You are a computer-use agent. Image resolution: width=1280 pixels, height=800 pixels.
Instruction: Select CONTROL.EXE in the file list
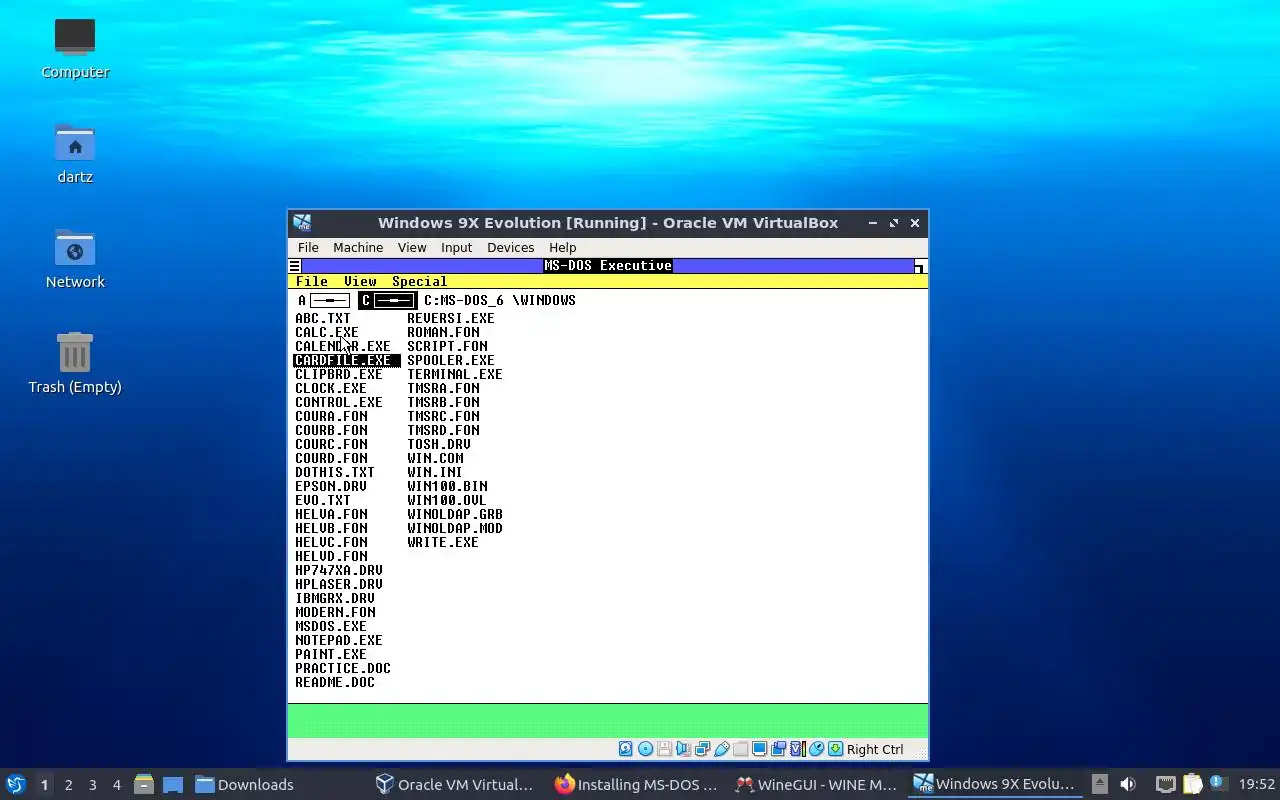[x=338, y=402]
